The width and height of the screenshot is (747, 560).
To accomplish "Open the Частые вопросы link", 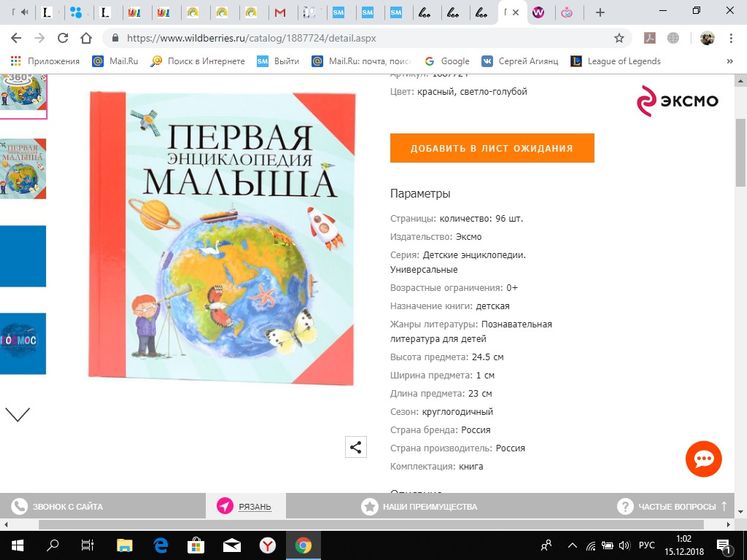I will click(x=674, y=507).
